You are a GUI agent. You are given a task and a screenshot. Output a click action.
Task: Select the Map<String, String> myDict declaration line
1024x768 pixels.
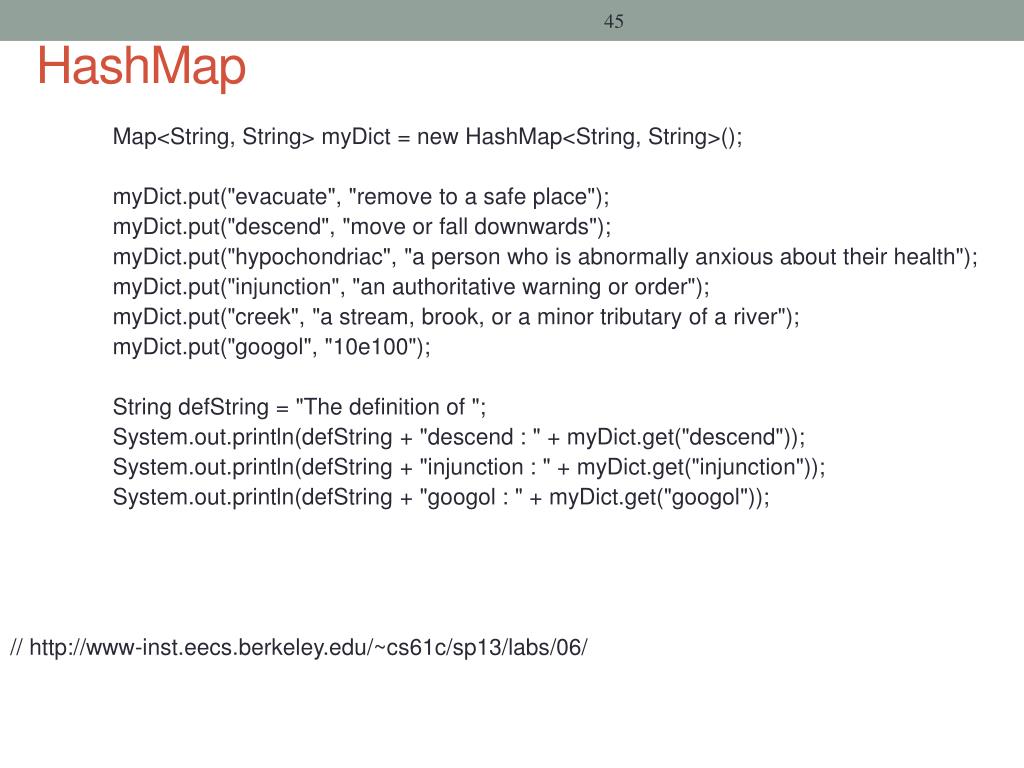(428, 137)
